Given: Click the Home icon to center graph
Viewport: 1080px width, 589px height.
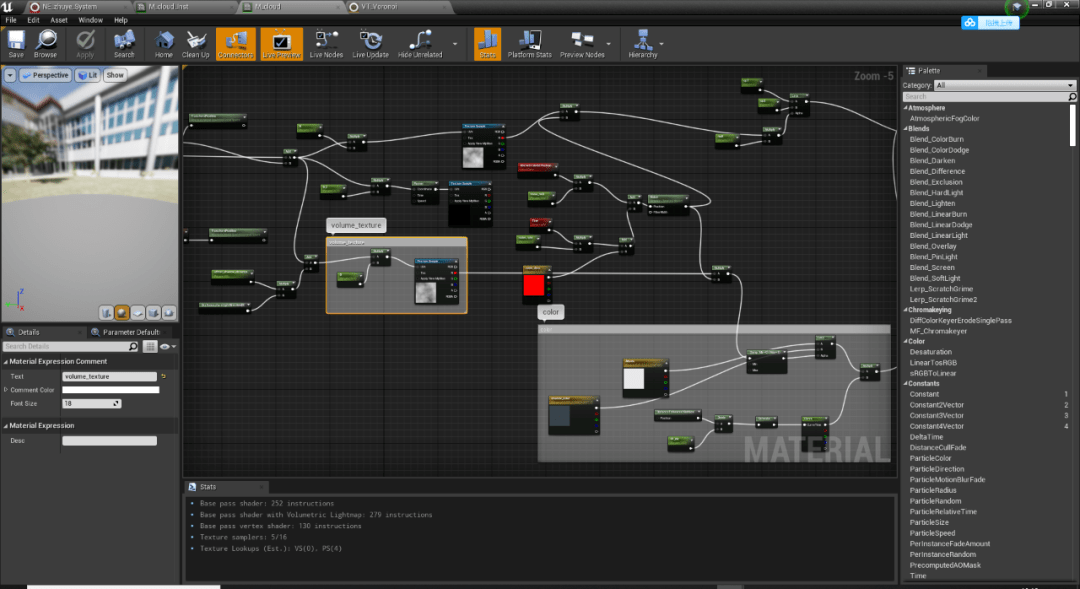Looking at the screenshot, I should pos(164,43).
